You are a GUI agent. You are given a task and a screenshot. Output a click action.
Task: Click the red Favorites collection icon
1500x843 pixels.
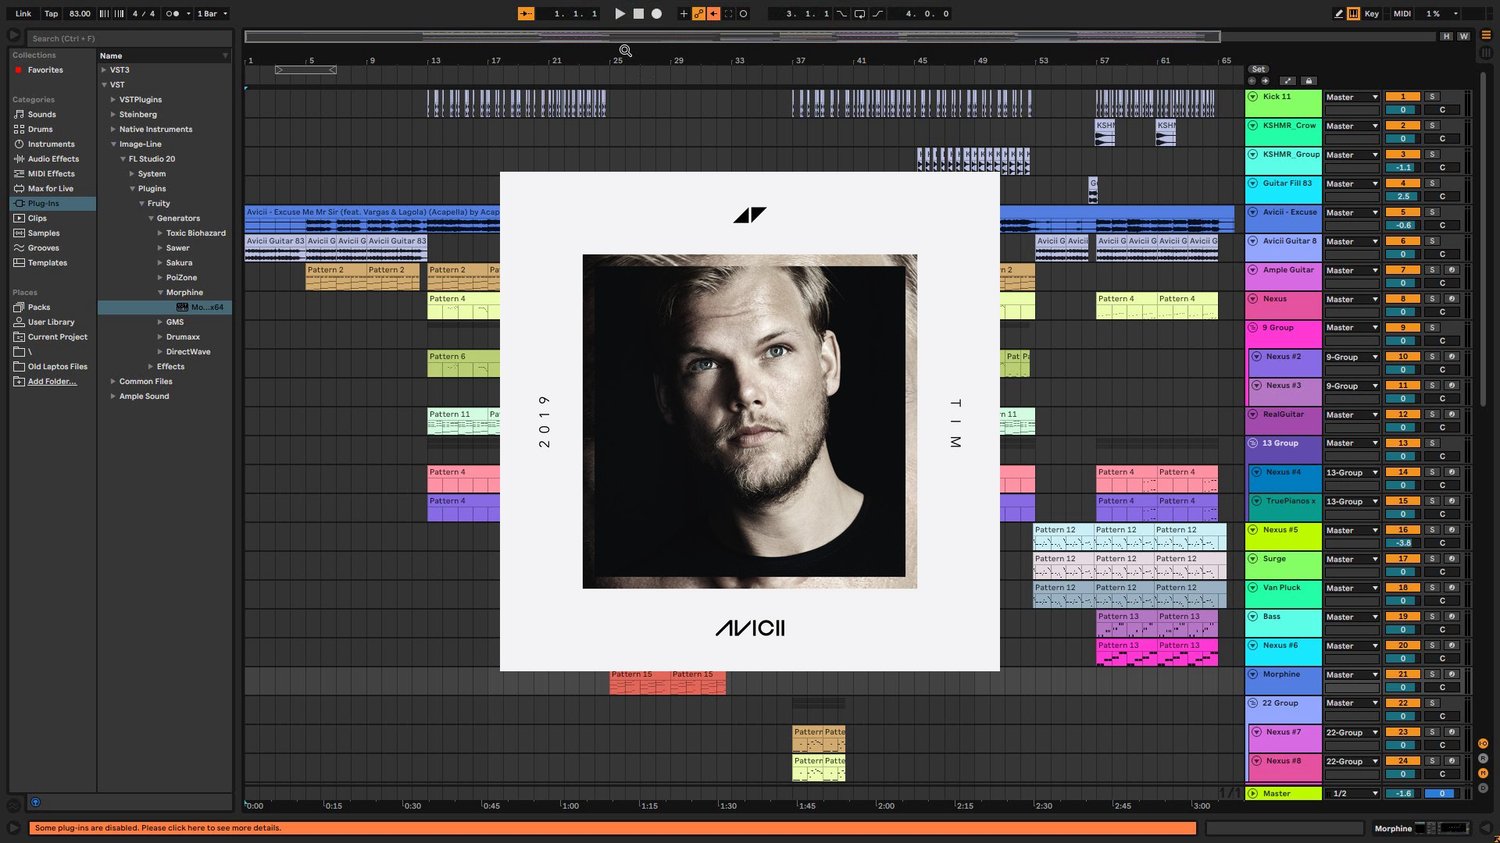pyautogui.click(x=18, y=70)
